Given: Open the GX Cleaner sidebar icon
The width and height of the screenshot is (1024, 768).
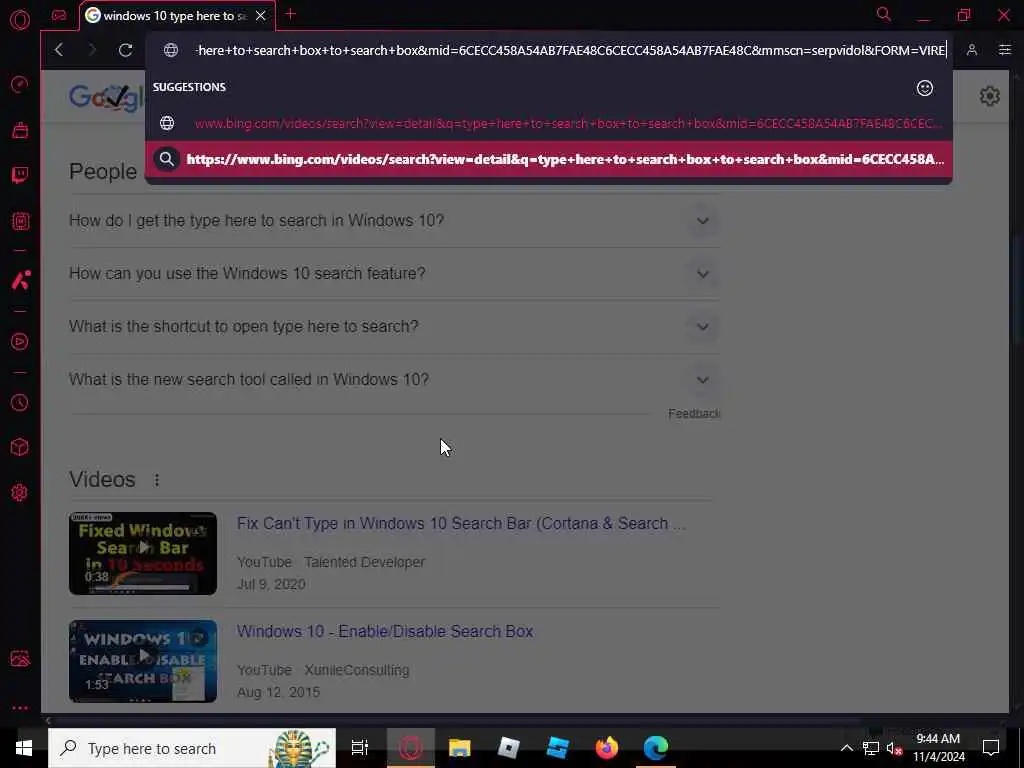Looking at the screenshot, I should (20, 130).
